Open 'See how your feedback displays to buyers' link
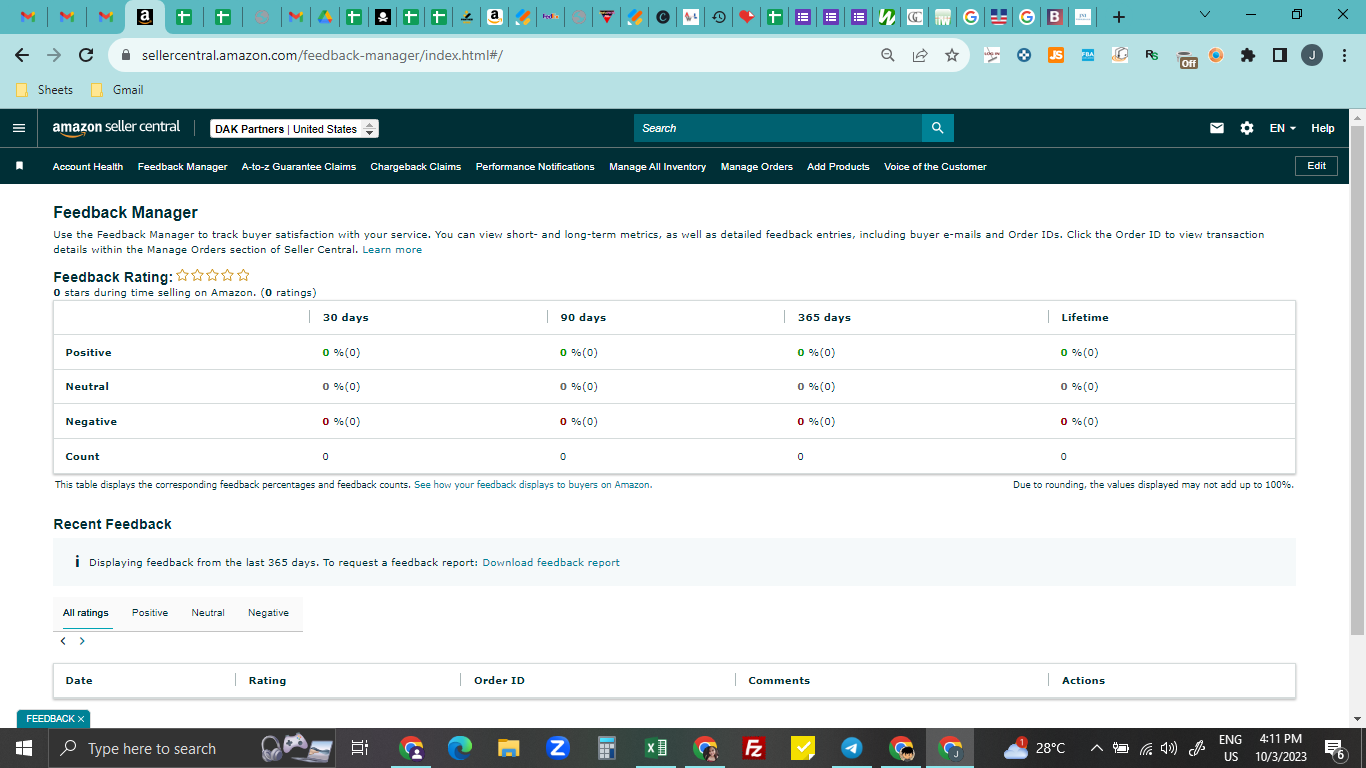Image resolution: width=1366 pixels, height=768 pixels. point(533,485)
